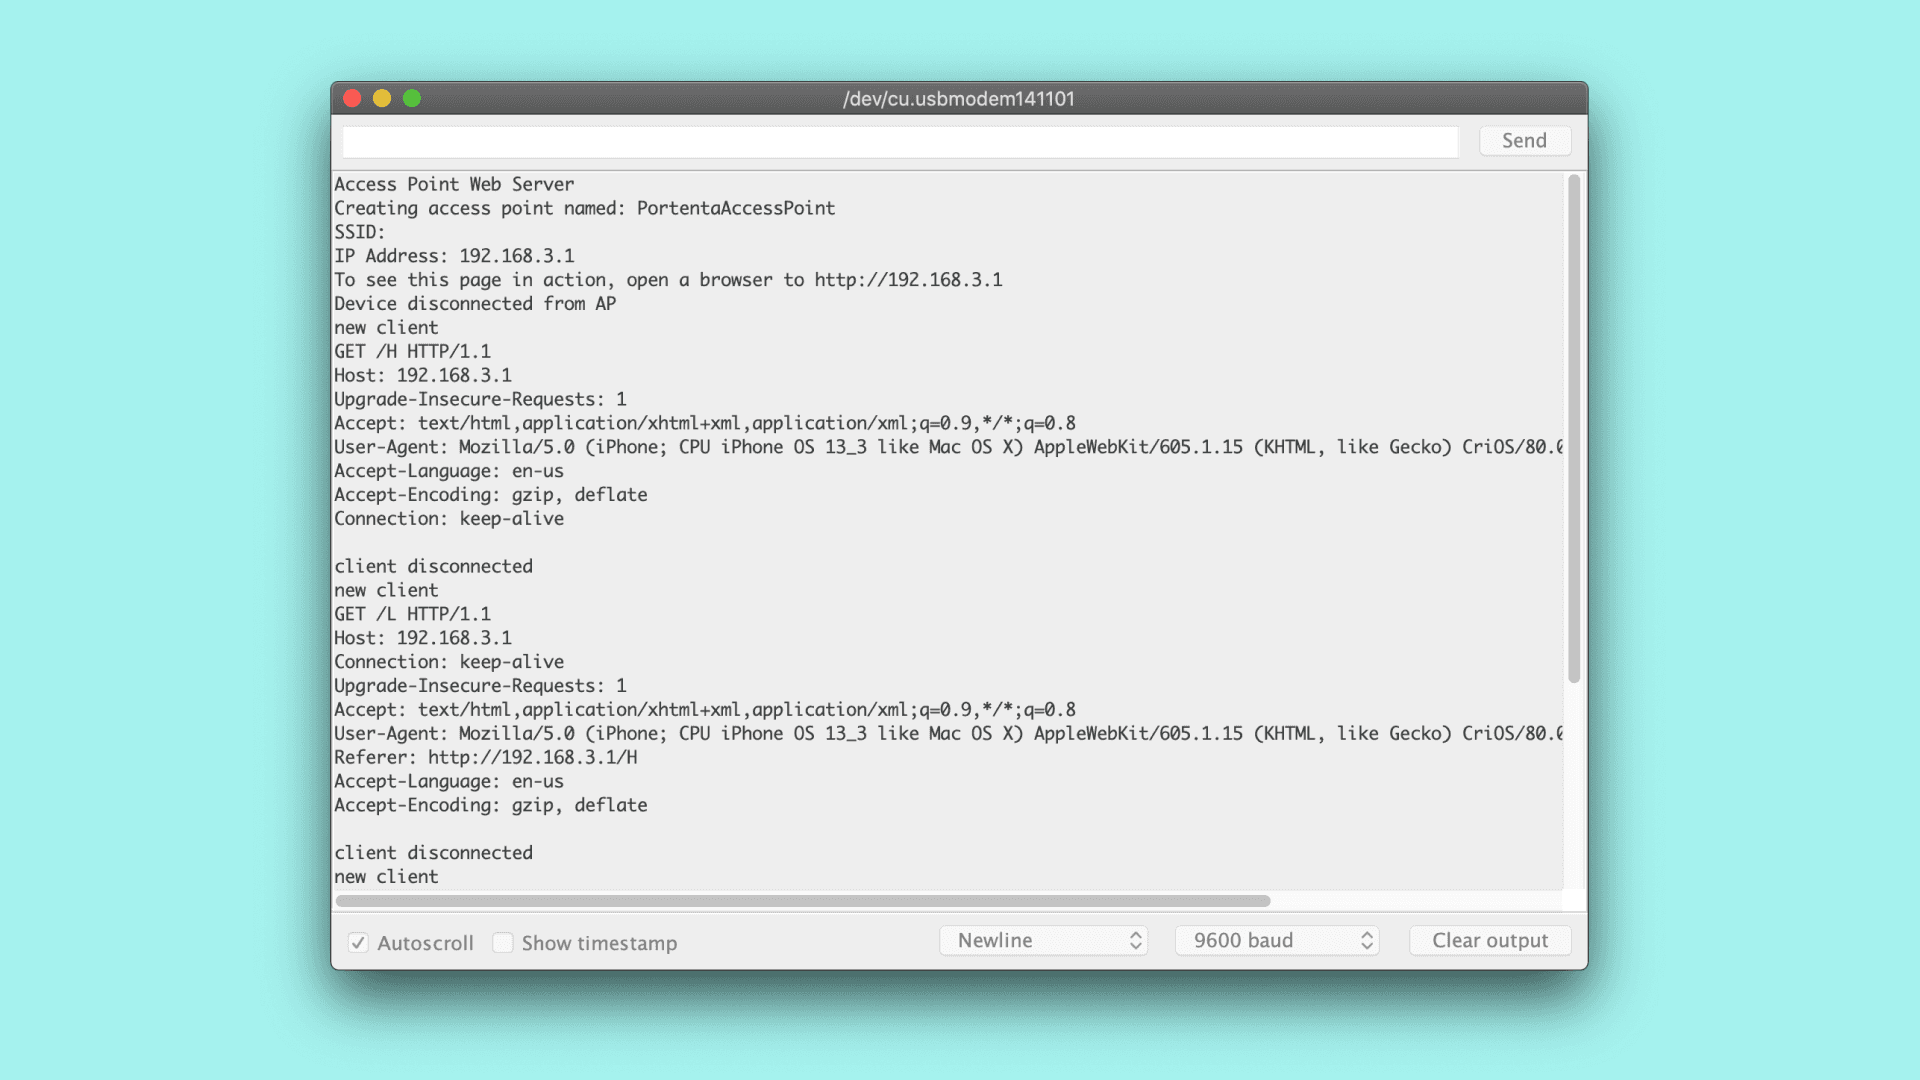
Task: Click the 'Device disconnected from AP' line
Action: 475,304
